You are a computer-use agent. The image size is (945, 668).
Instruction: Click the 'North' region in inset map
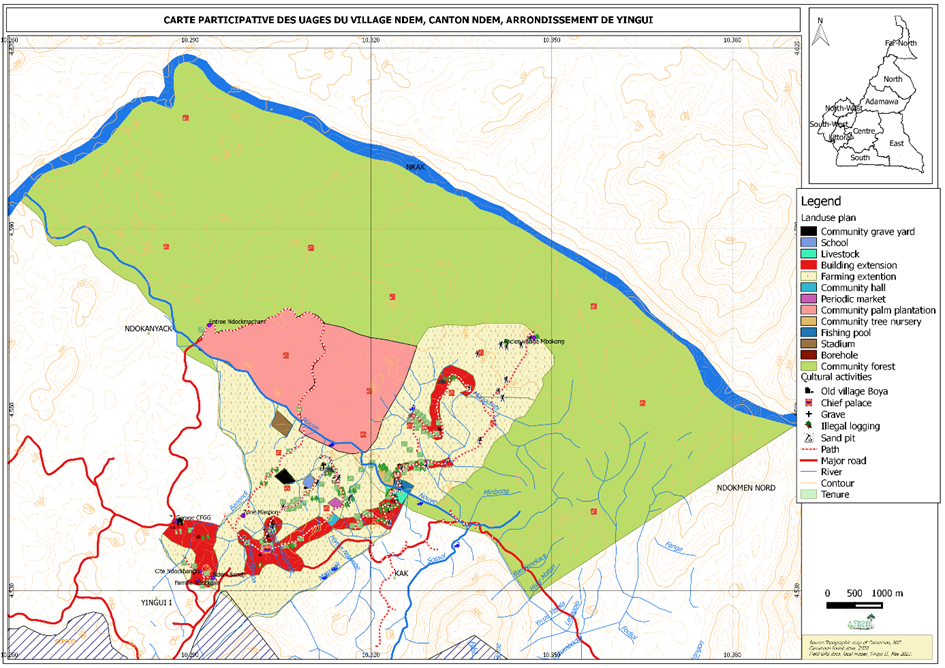pos(893,79)
